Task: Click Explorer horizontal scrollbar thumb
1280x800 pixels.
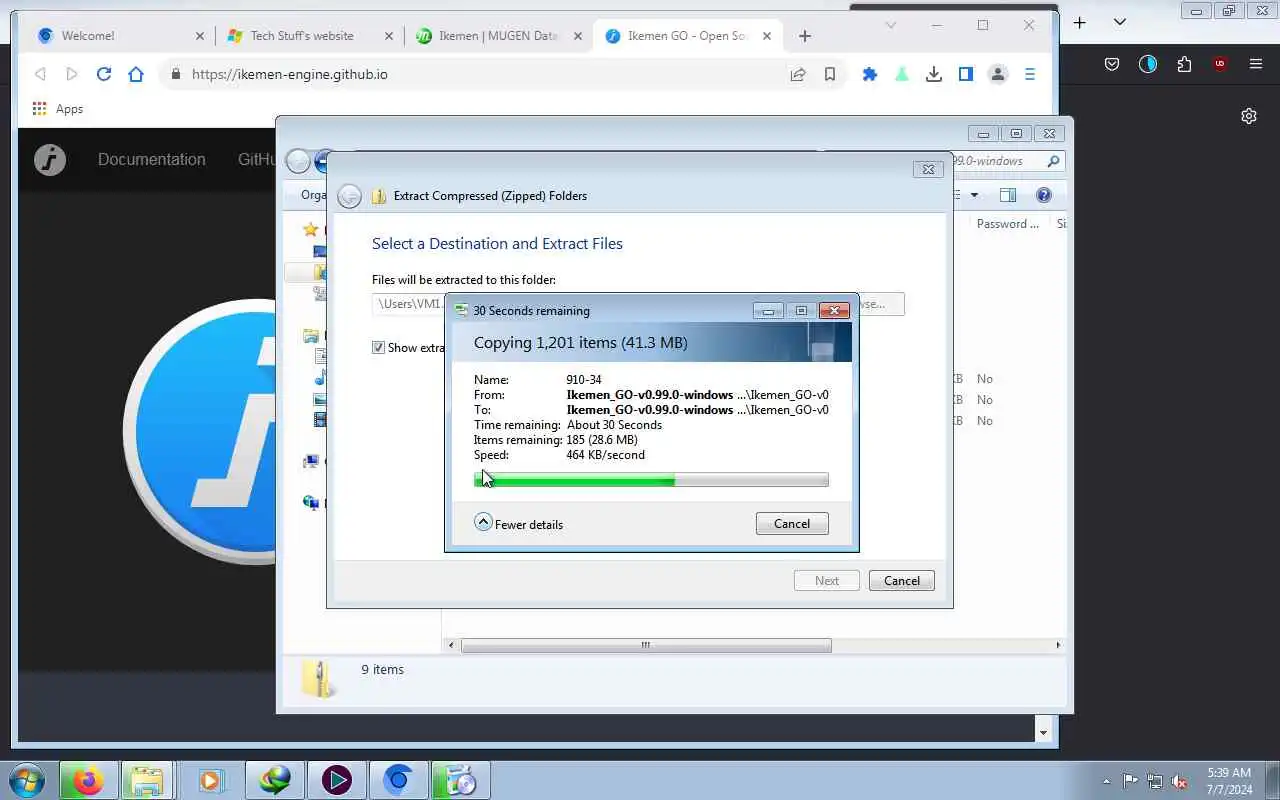Action: pyautogui.click(x=646, y=646)
